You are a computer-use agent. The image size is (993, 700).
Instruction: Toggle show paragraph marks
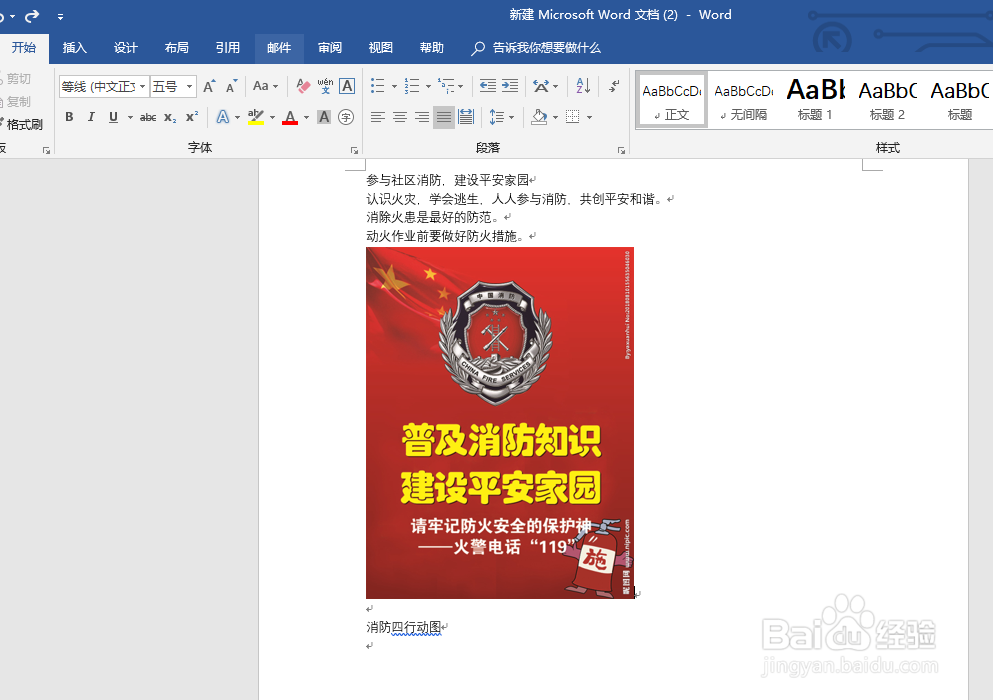click(x=613, y=86)
